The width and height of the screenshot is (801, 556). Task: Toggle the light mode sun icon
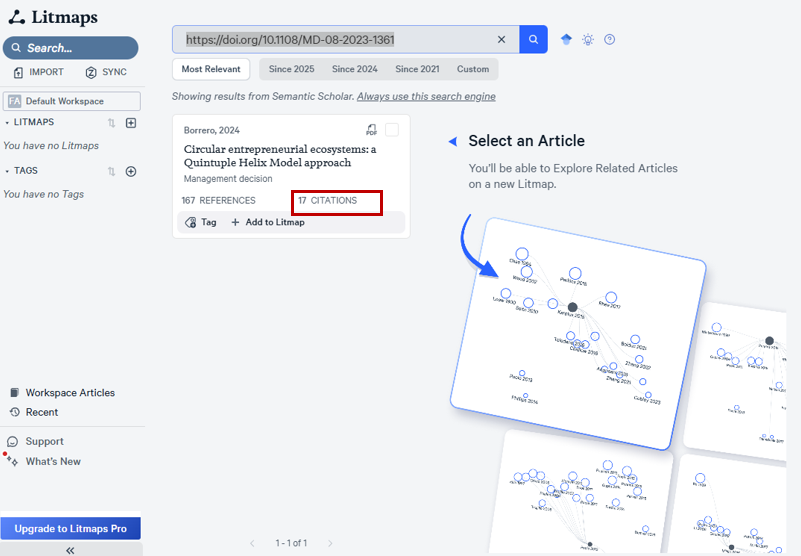pos(588,40)
